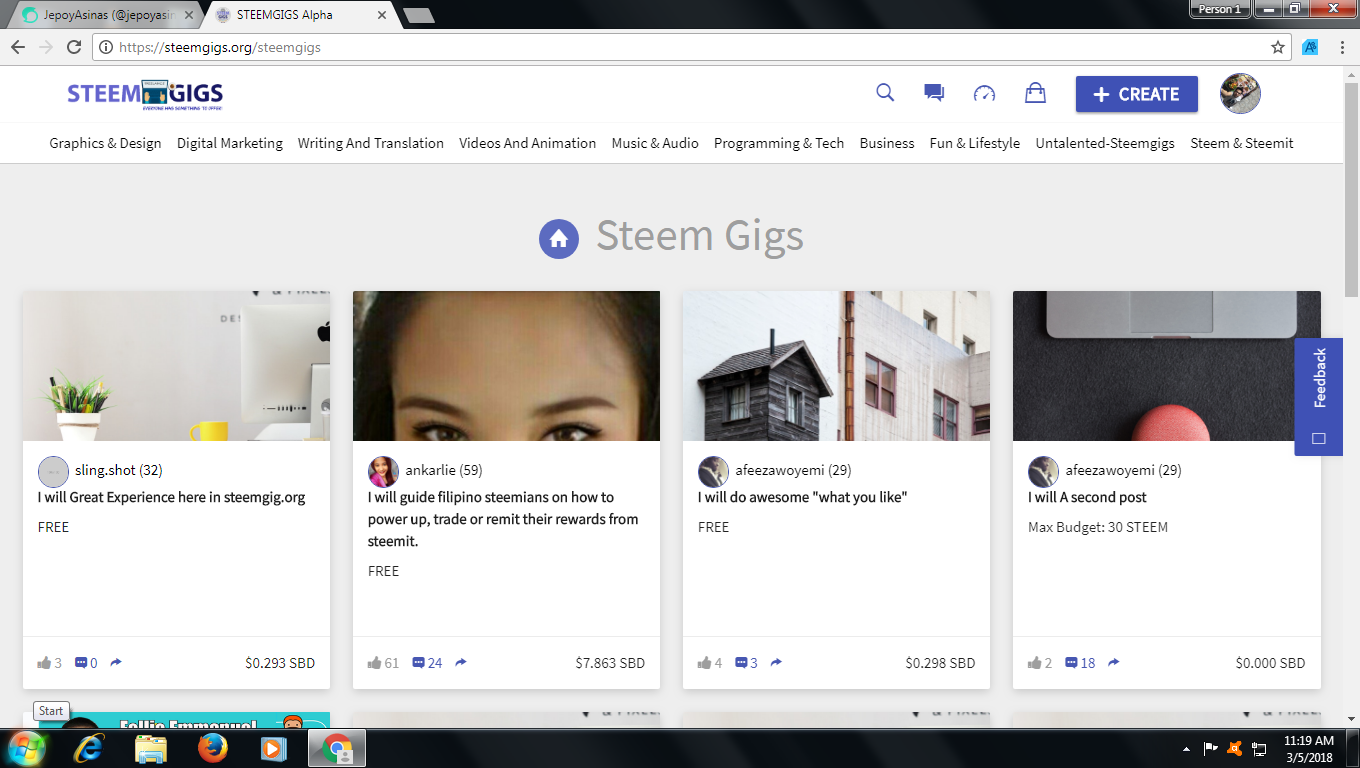1360x768 pixels.
Task: Open the Windows Start button
Action: pos(26,748)
